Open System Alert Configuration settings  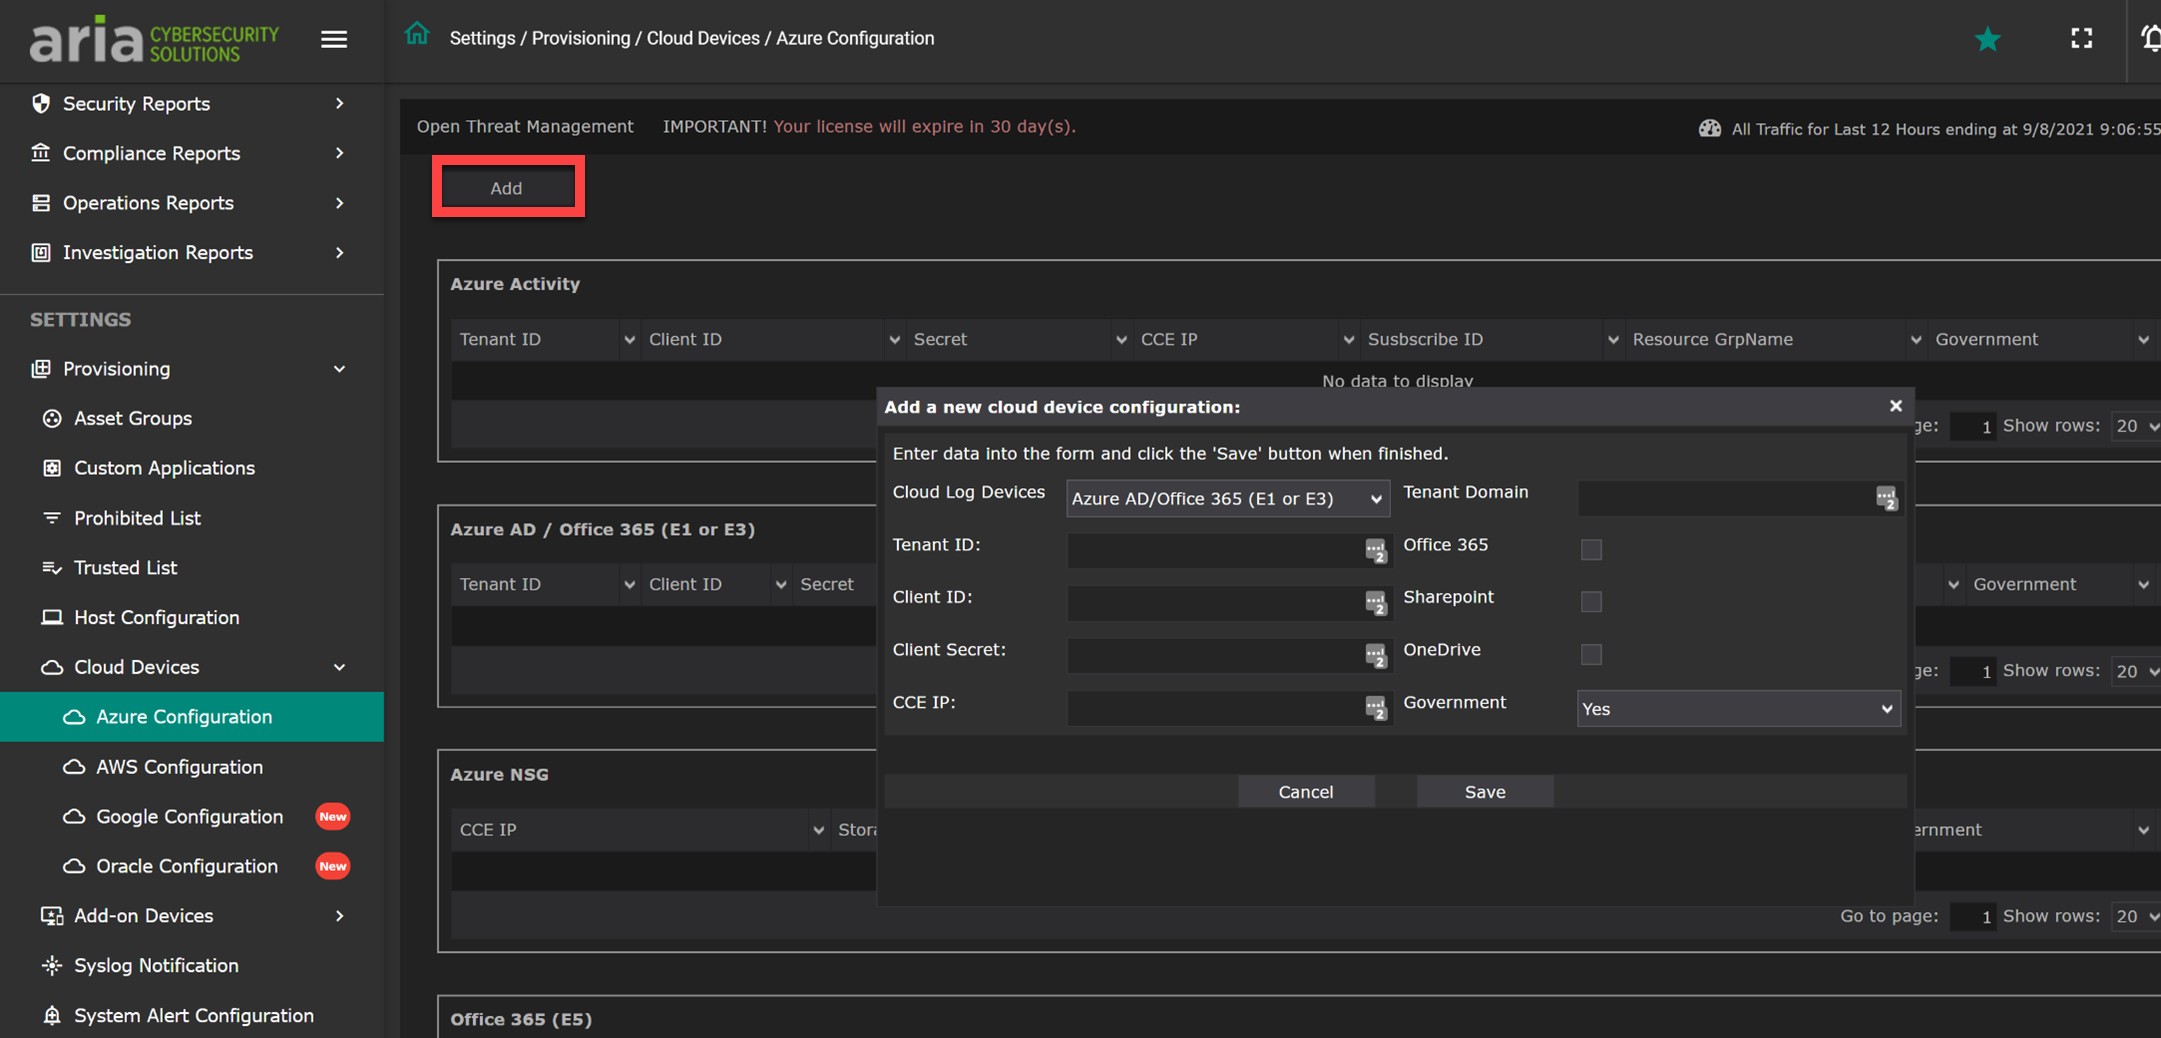(192, 1015)
